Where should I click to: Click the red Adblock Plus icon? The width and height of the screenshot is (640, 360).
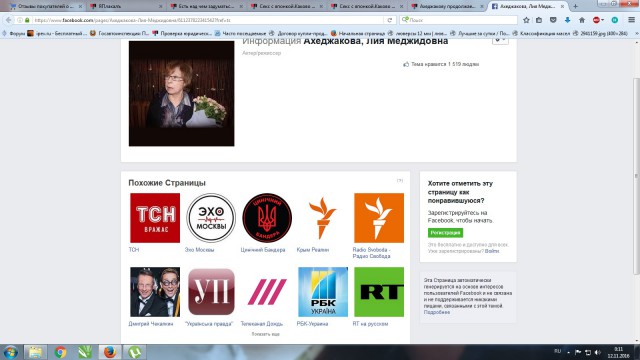tap(596, 20)
